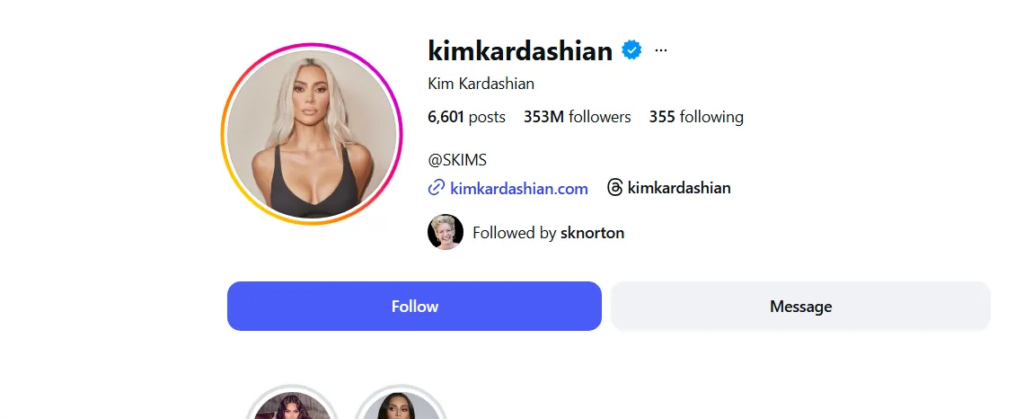
Task: Click the blue verified badge
Action: pyautogui.click(x=631, y=50)
